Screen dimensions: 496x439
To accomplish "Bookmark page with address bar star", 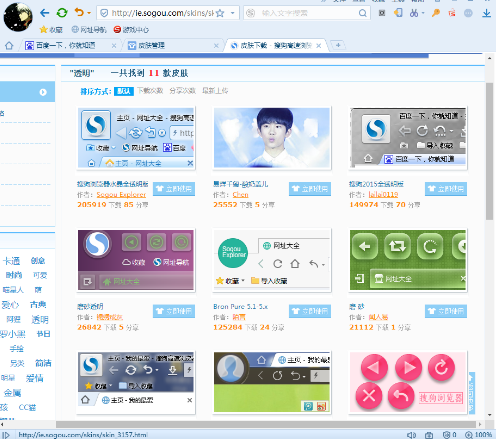I will click(220, 13).
